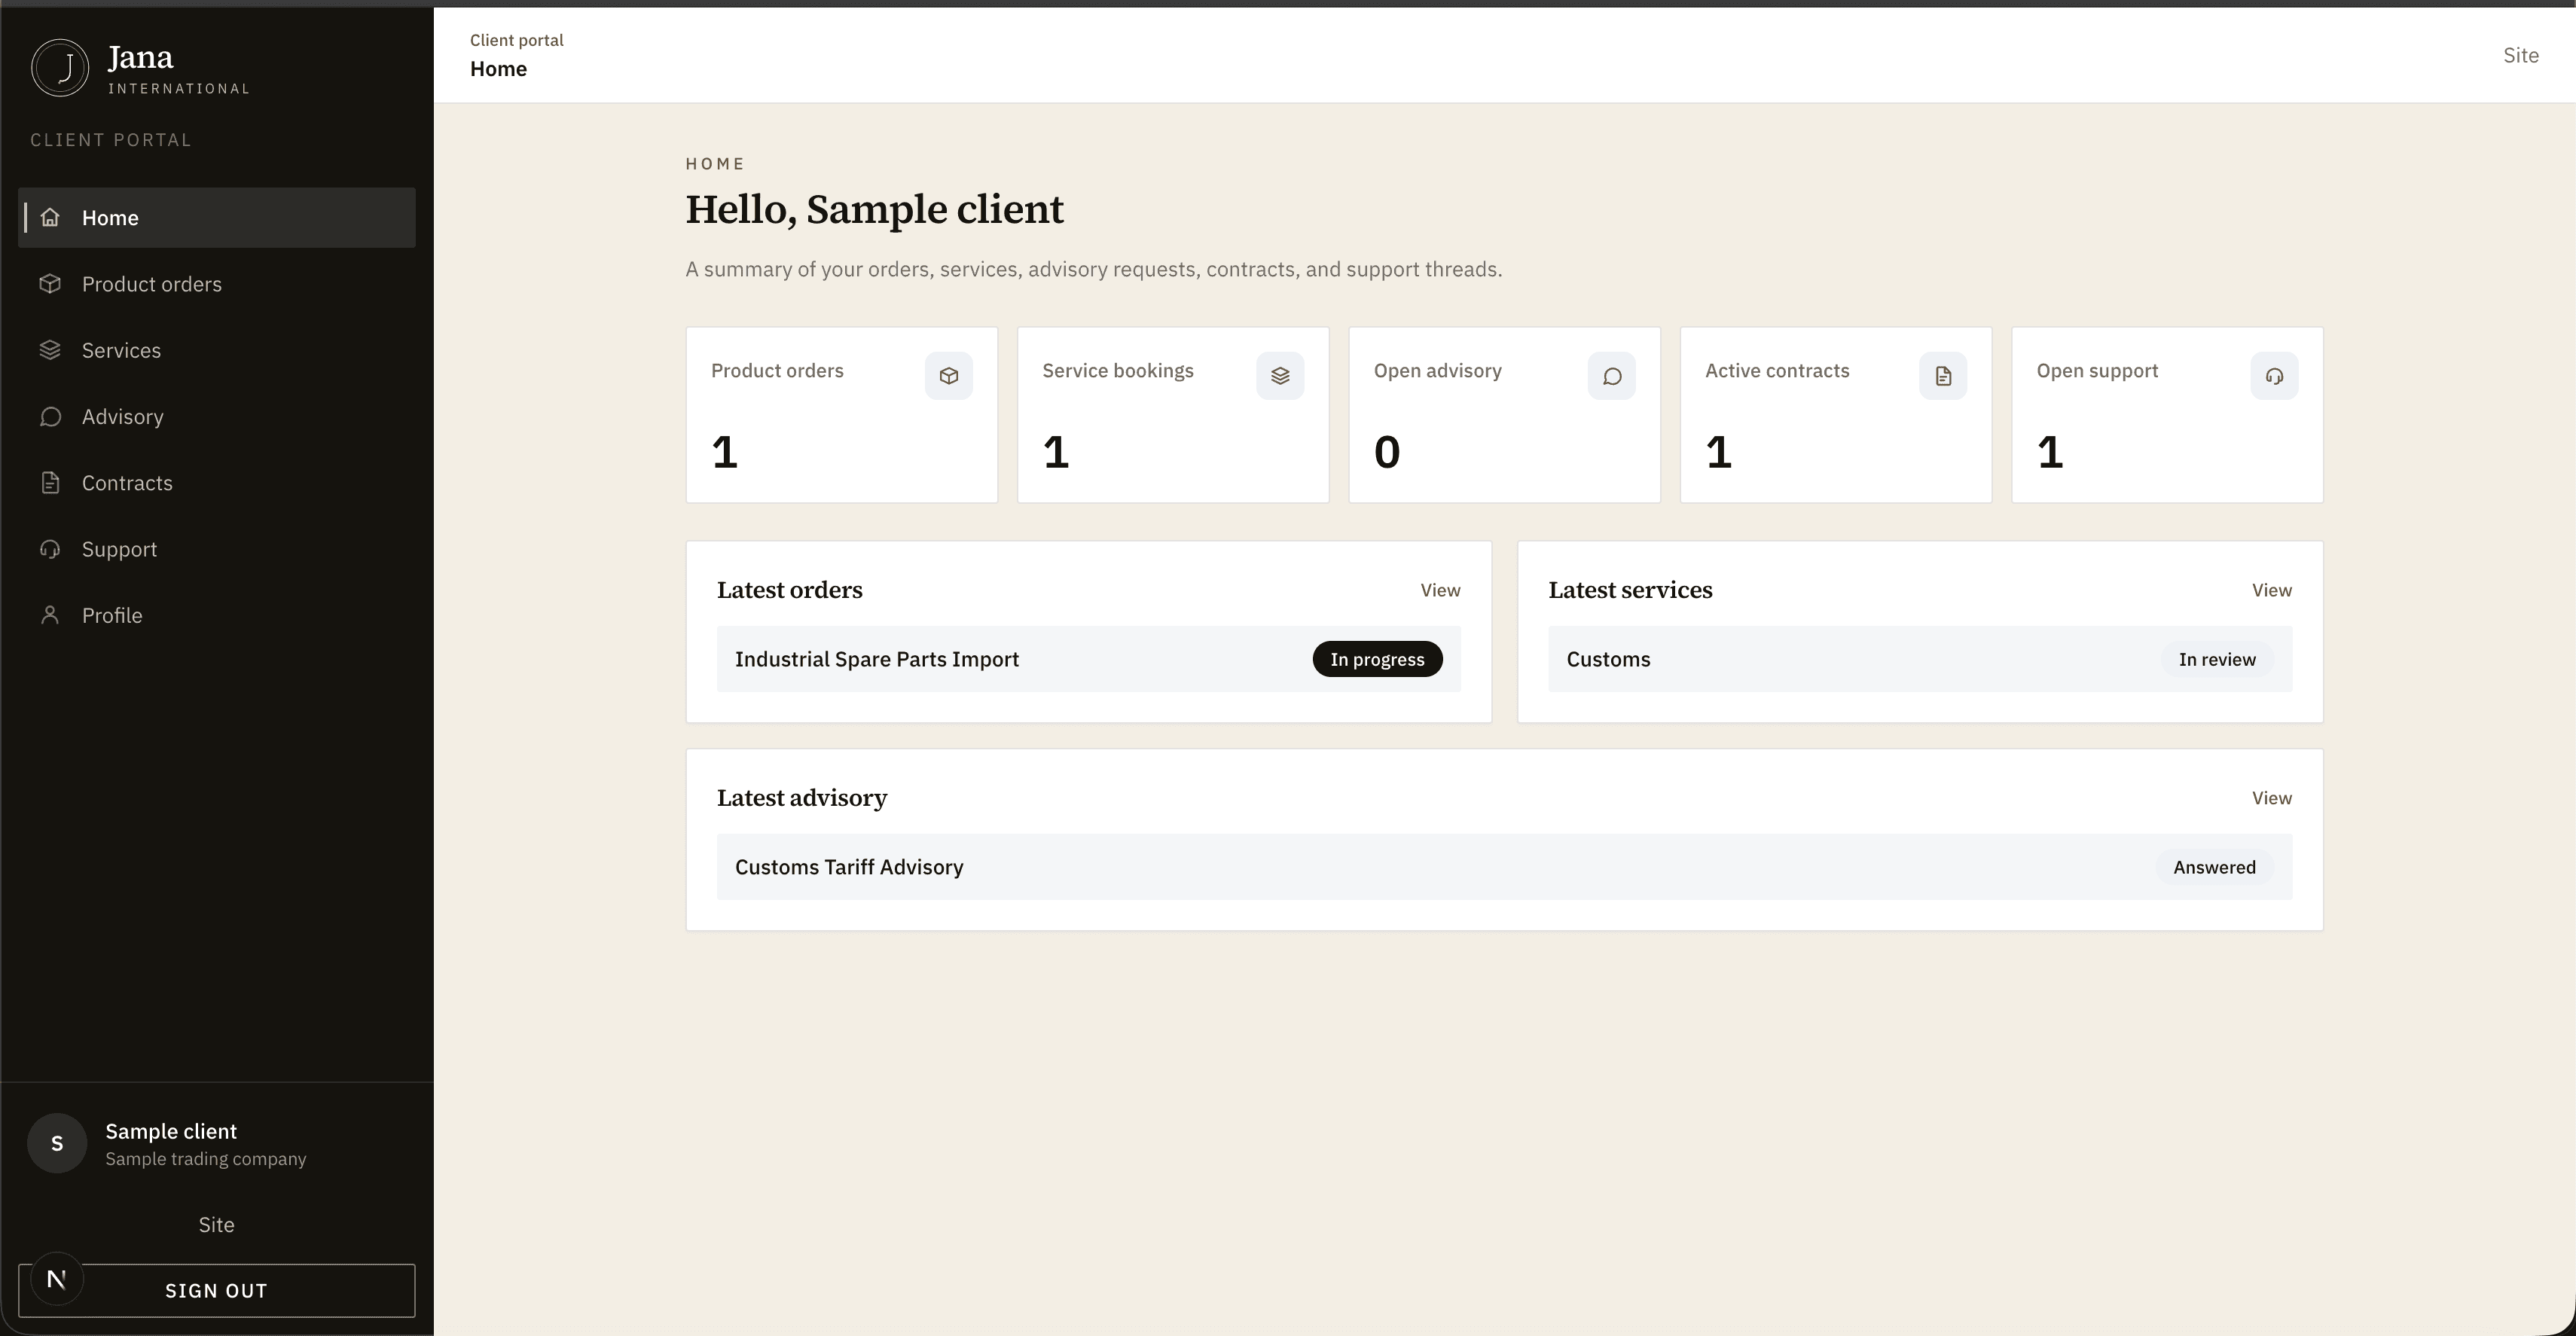Viewport: 2576px width, 1336px height.
Task: Click the In review status badge
Action: 2217,659
